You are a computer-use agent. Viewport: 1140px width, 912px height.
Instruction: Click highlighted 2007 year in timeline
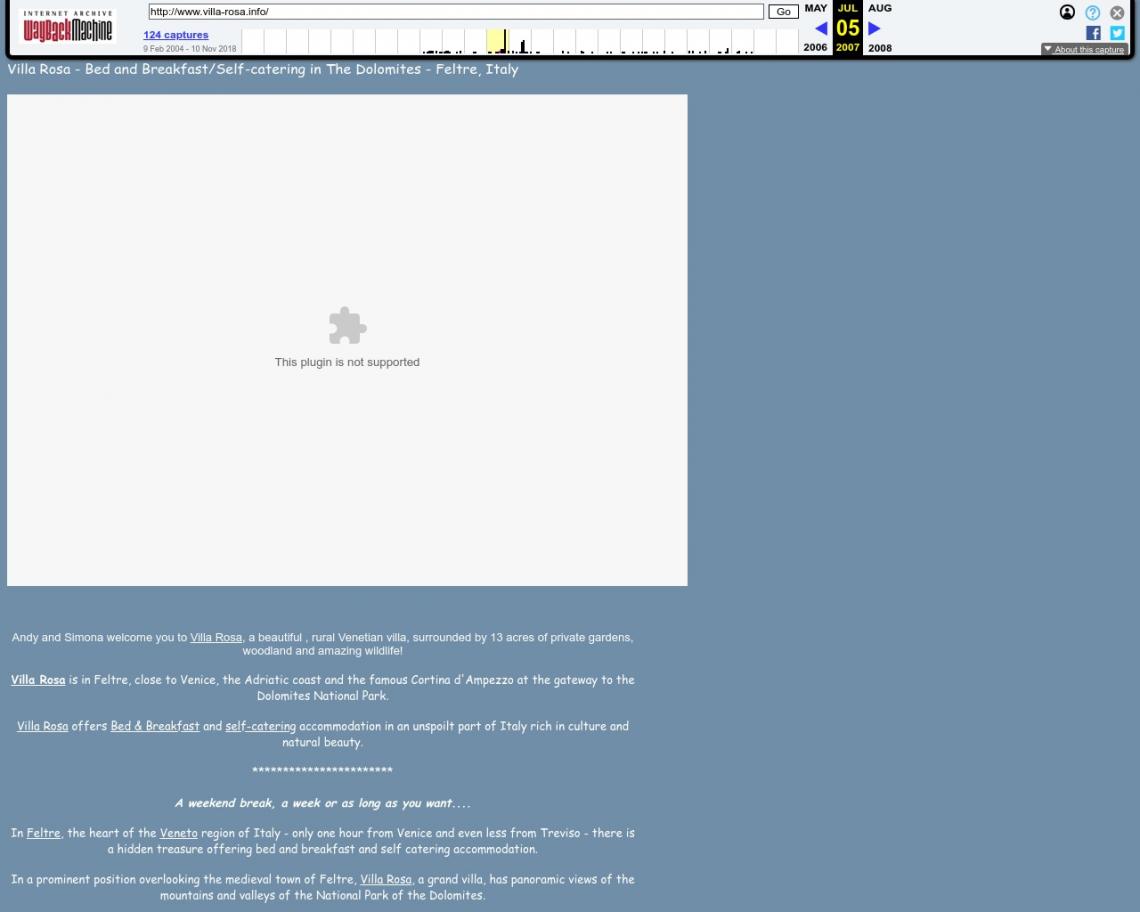[x=497, y=41]
